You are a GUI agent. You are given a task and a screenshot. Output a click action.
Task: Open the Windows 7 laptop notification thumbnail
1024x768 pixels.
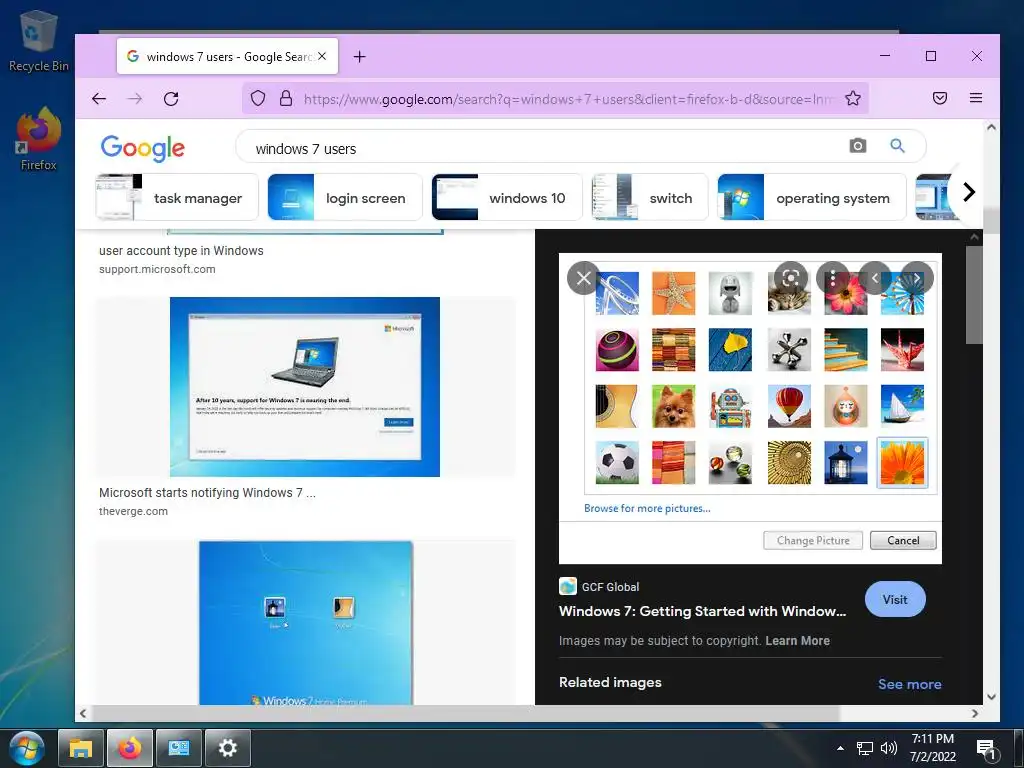click(304, 387)
